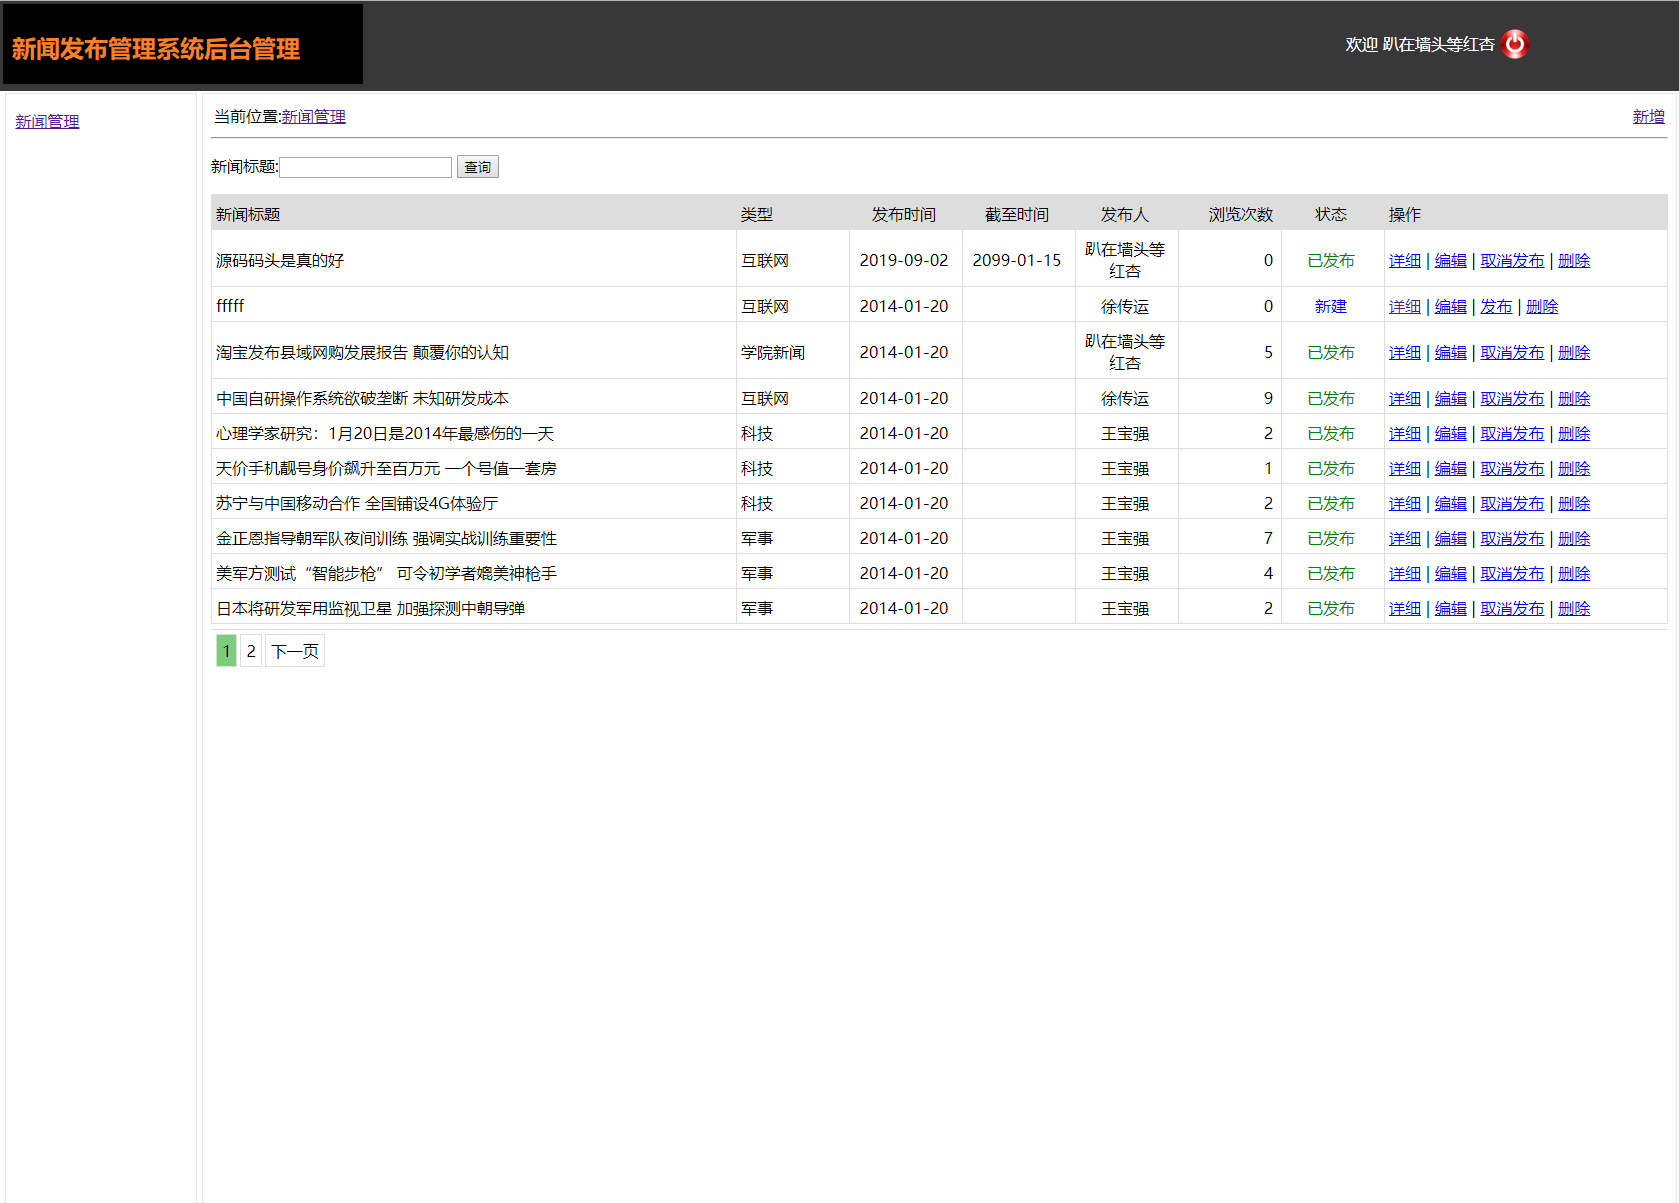1679x1203 pixels.
Task: Click 取消发布 for the 苏宁与中国移动合作 row
Action: click(1511, 503)
